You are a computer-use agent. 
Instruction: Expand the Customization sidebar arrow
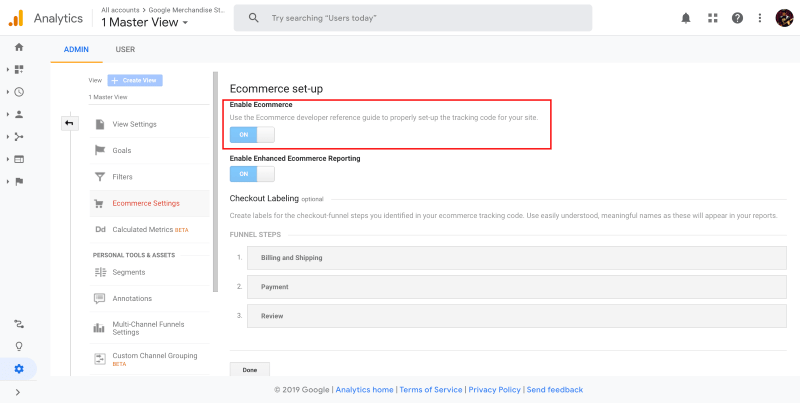click(x=8, y=69)
